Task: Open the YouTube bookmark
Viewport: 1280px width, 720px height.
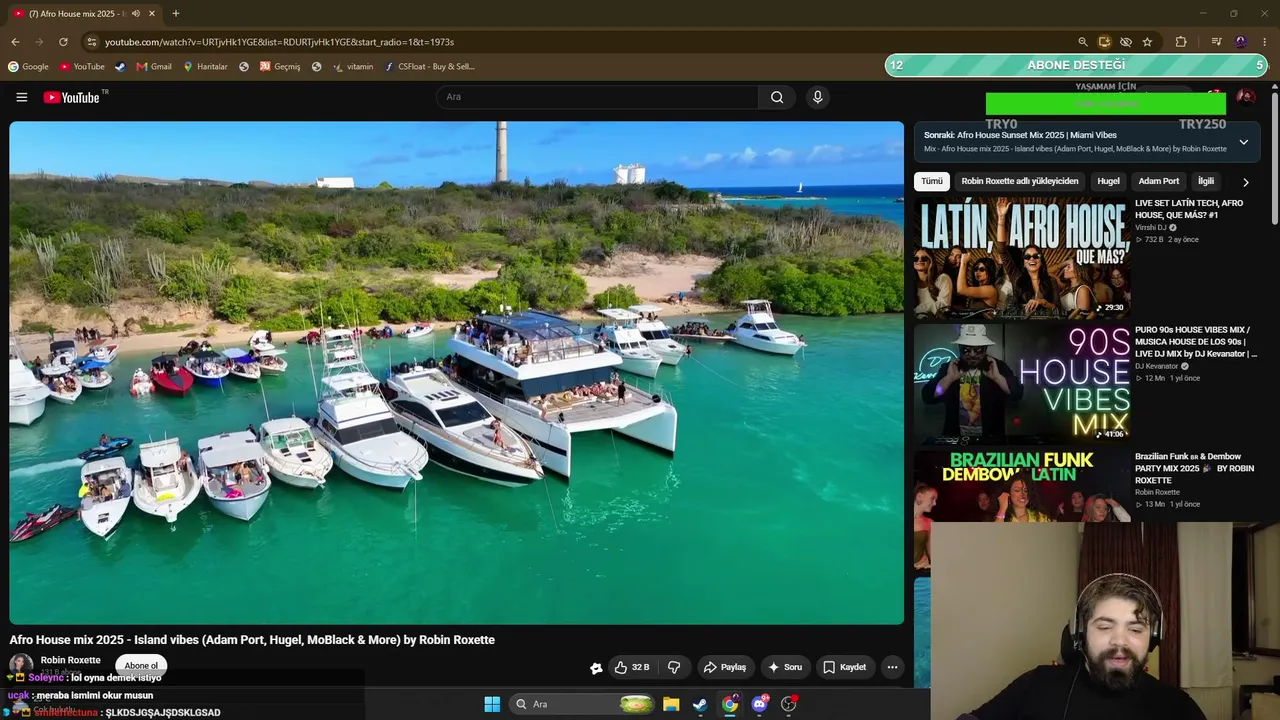Action: 82,67
